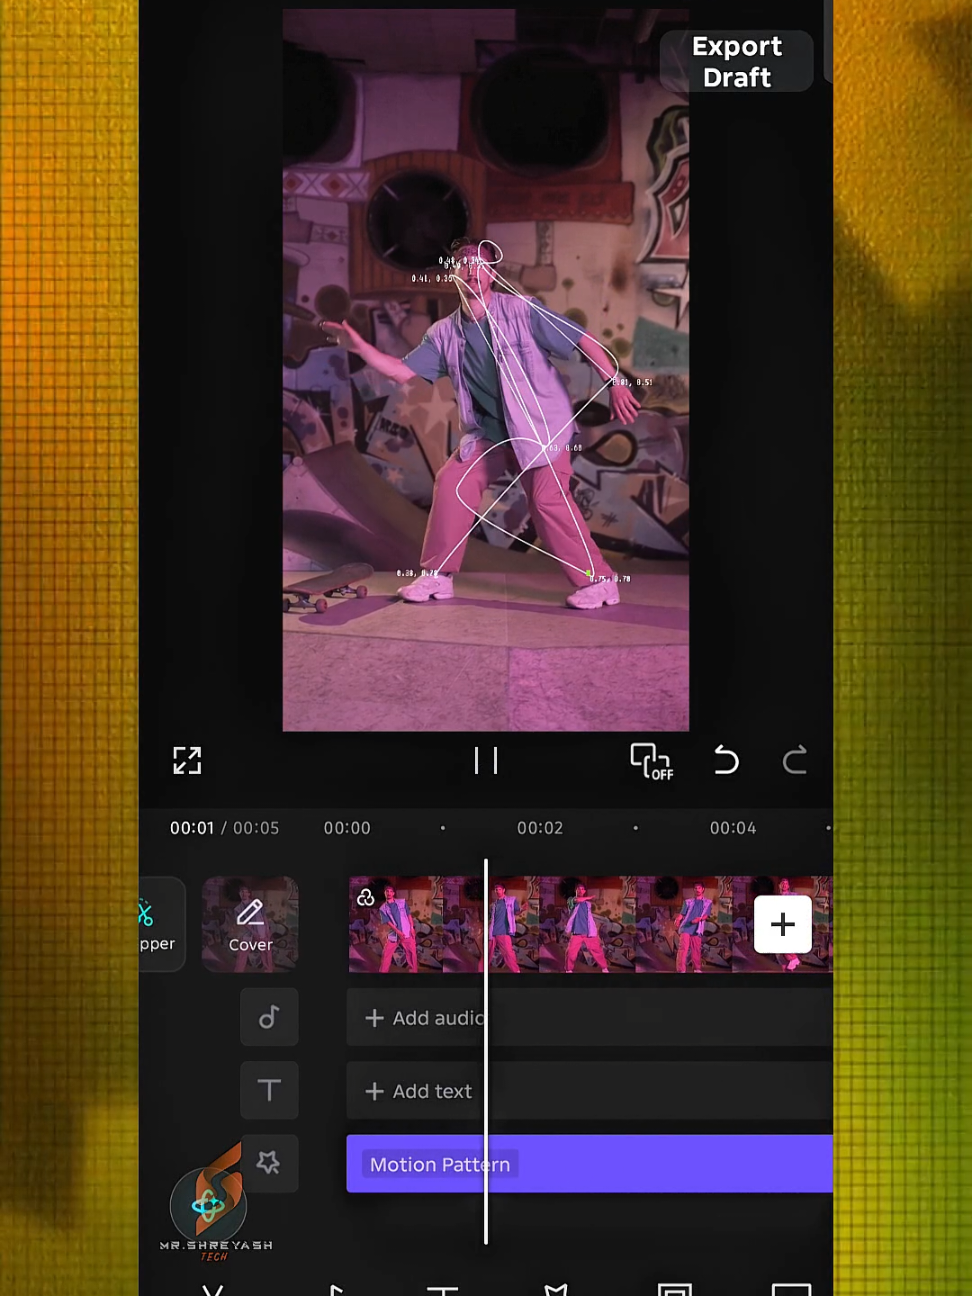
Task: Click Add text in the text track
Action: click(590, 1091)
